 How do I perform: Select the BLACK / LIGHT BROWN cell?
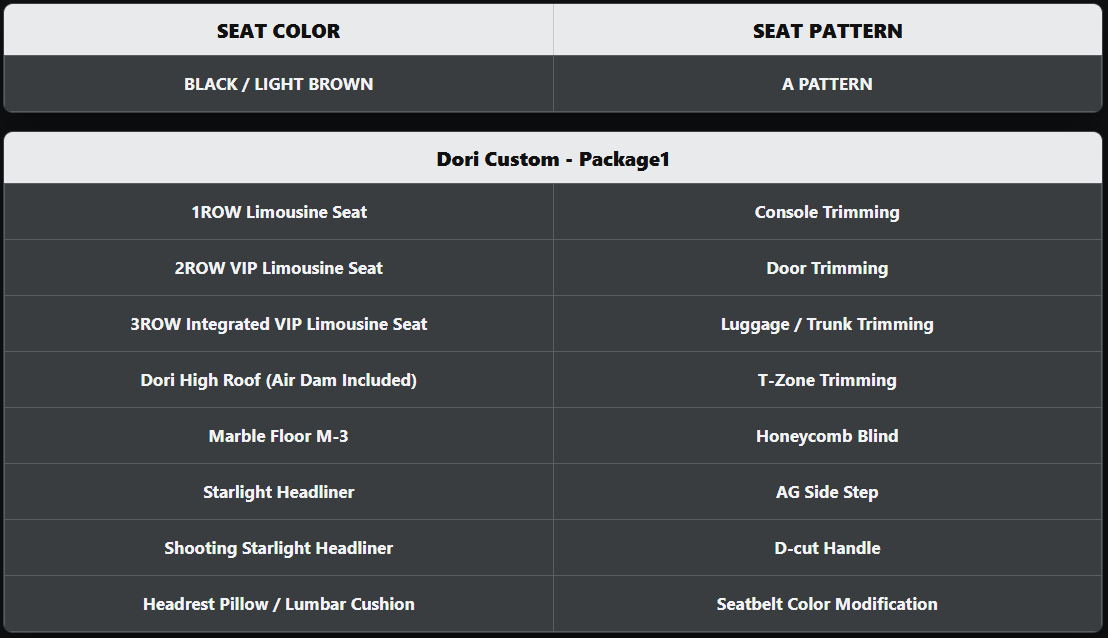[x=278, y=84]
